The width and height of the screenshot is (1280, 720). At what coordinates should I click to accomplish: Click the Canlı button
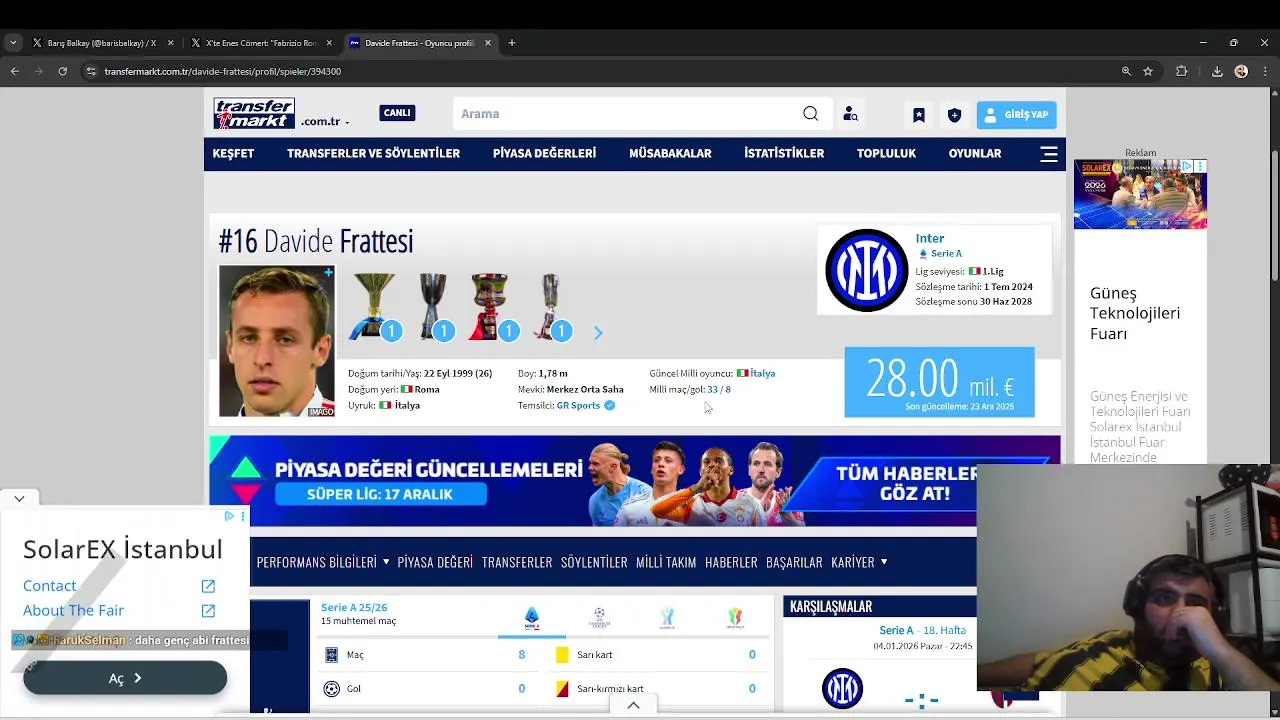[397, 113]
